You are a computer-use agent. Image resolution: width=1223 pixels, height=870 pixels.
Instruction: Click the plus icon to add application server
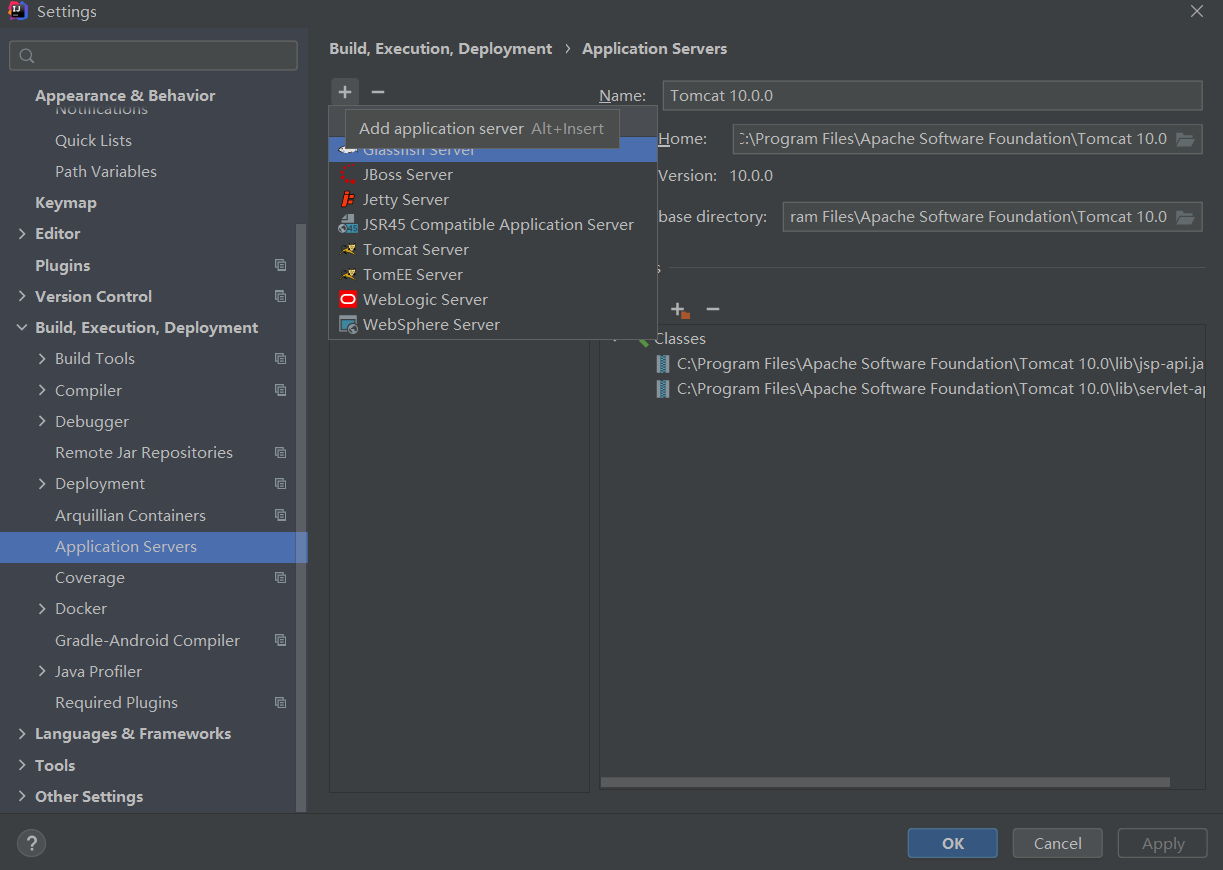(344, 92)
